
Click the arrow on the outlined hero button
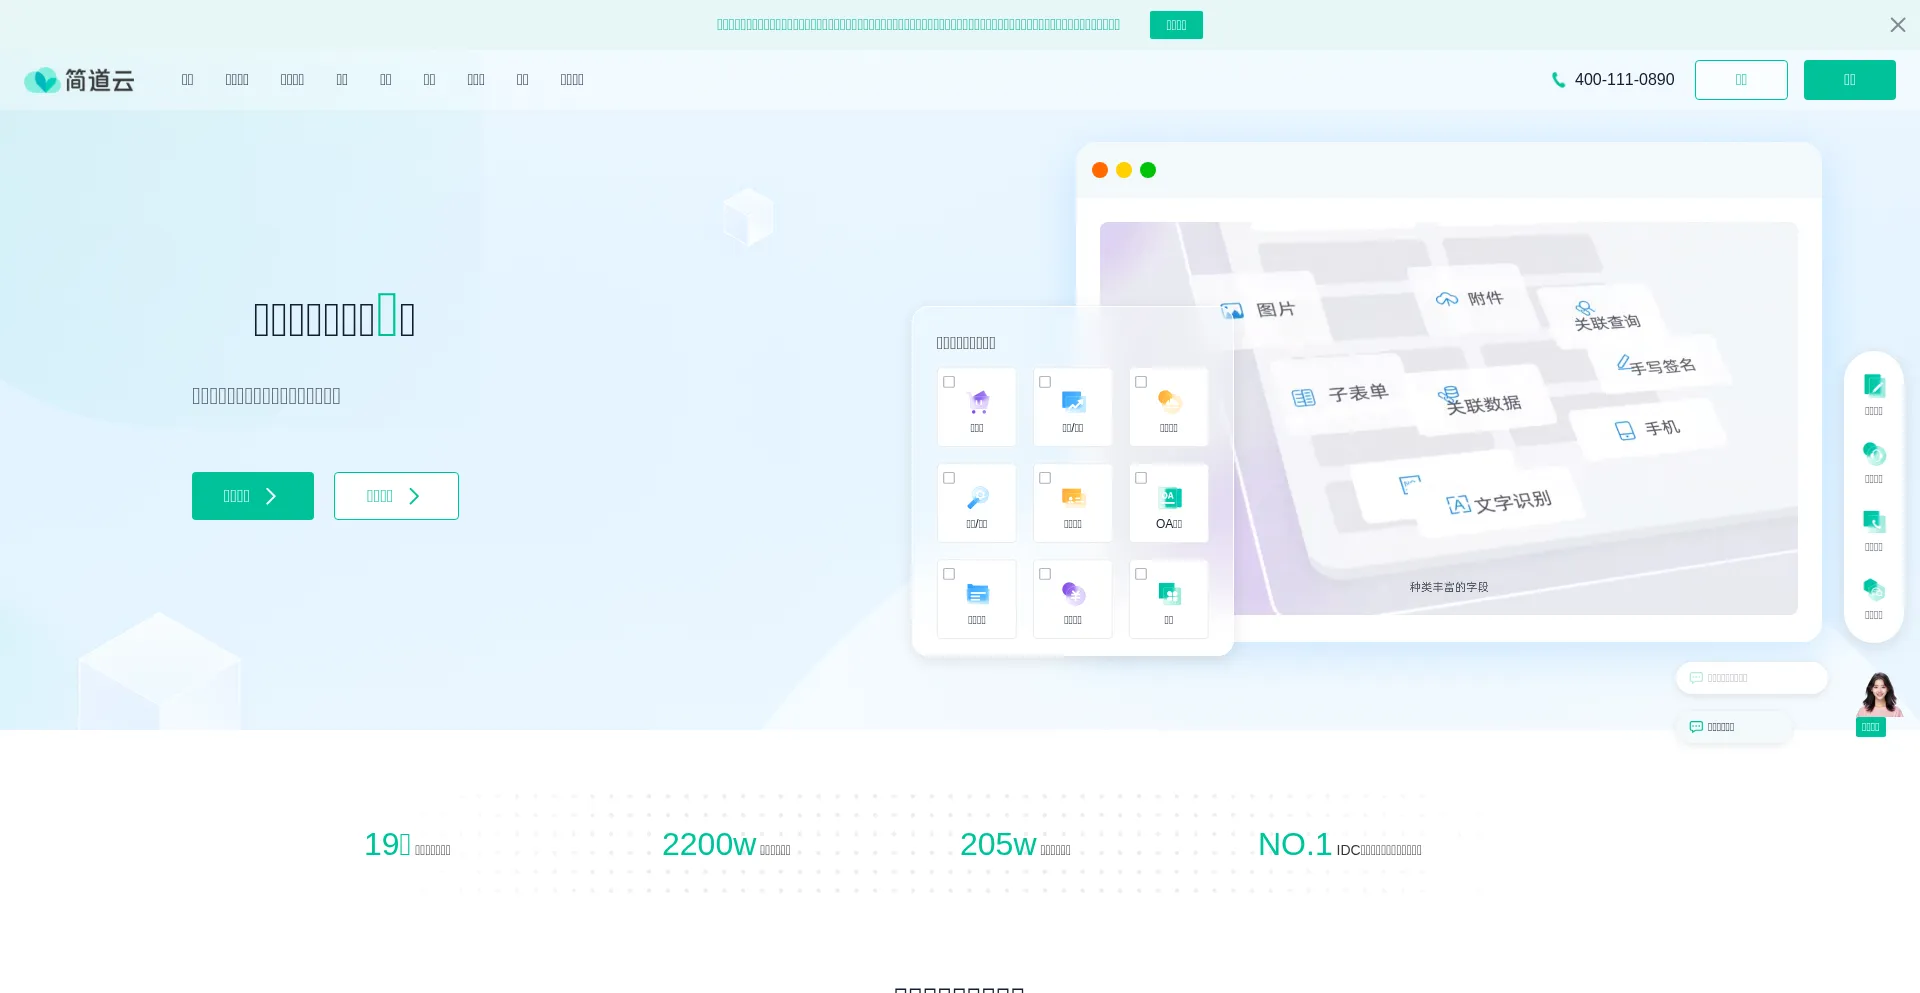(x=414, y=496)
